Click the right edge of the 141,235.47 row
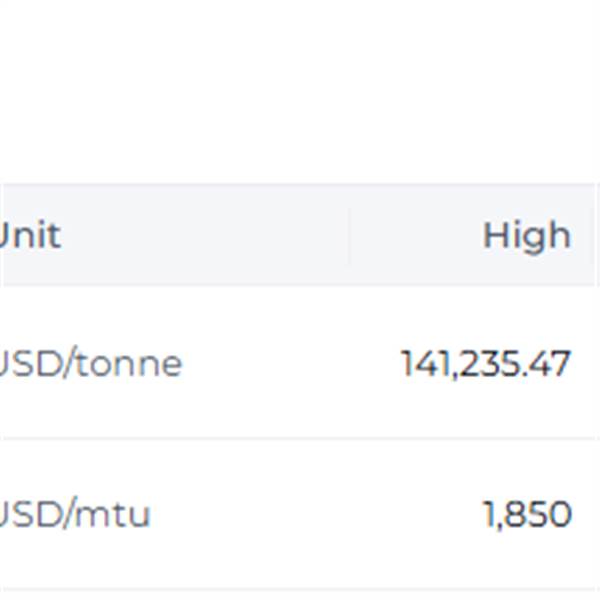Screen dimensions: 600x600 pyautogui.click(x=592, y=363)
